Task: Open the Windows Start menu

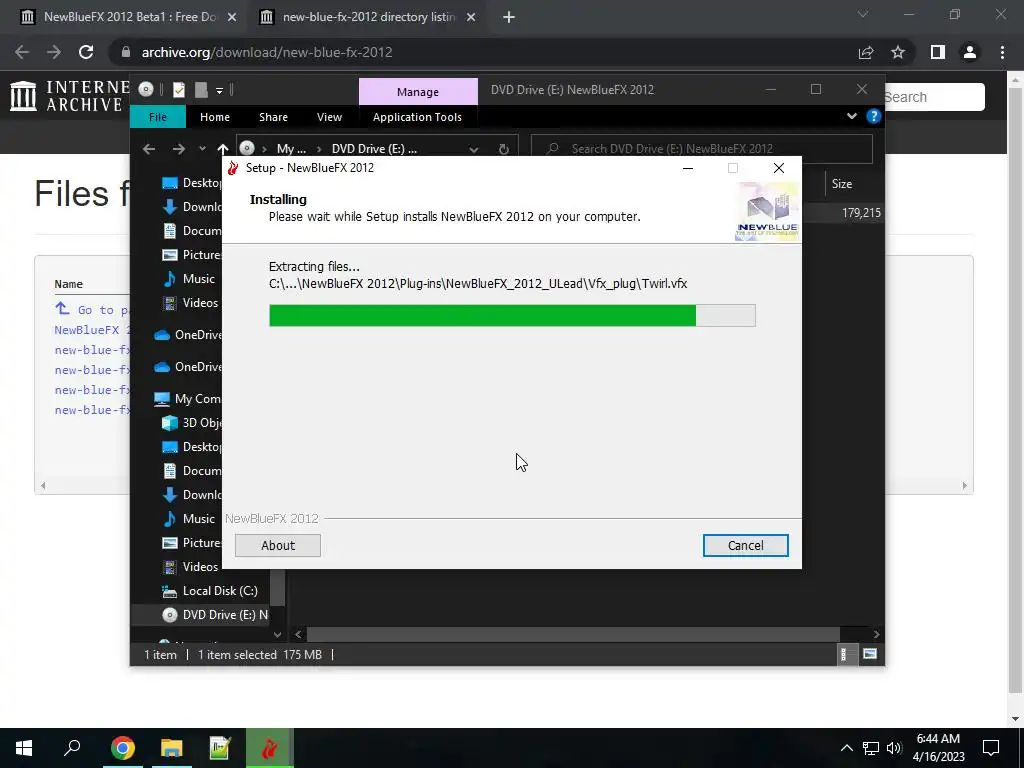Action: 24,748
